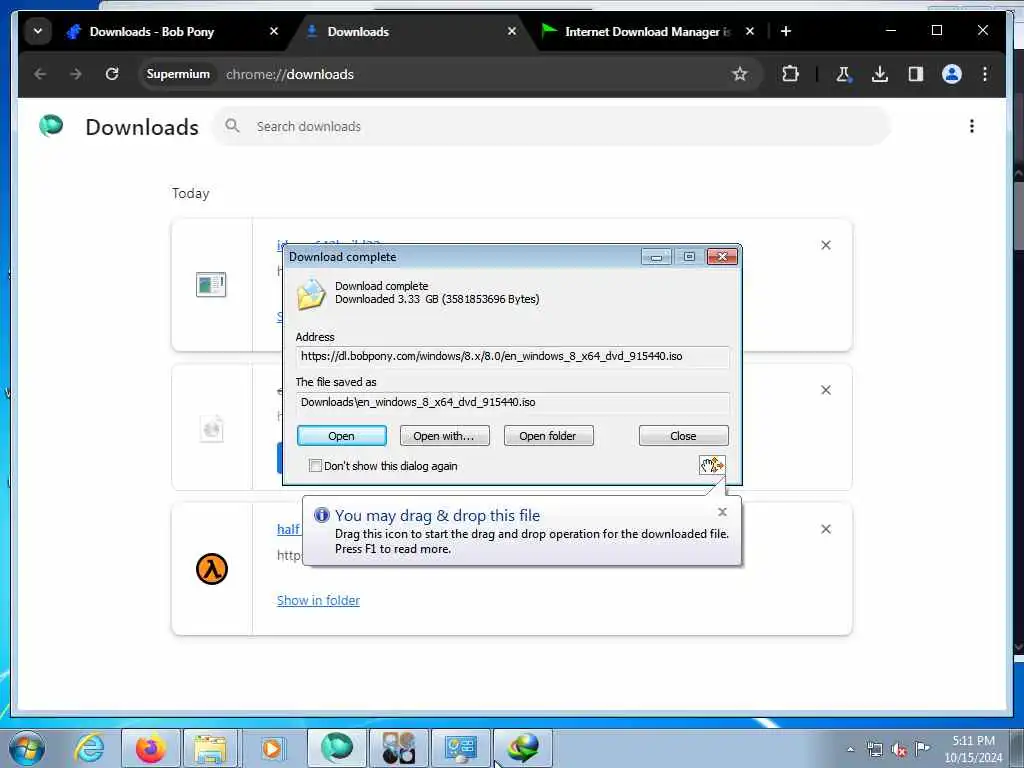The width and height of the screenshot is (1024, 768).
Task: Click the muted volume tray icon
Action: click(x=899, y=750)
